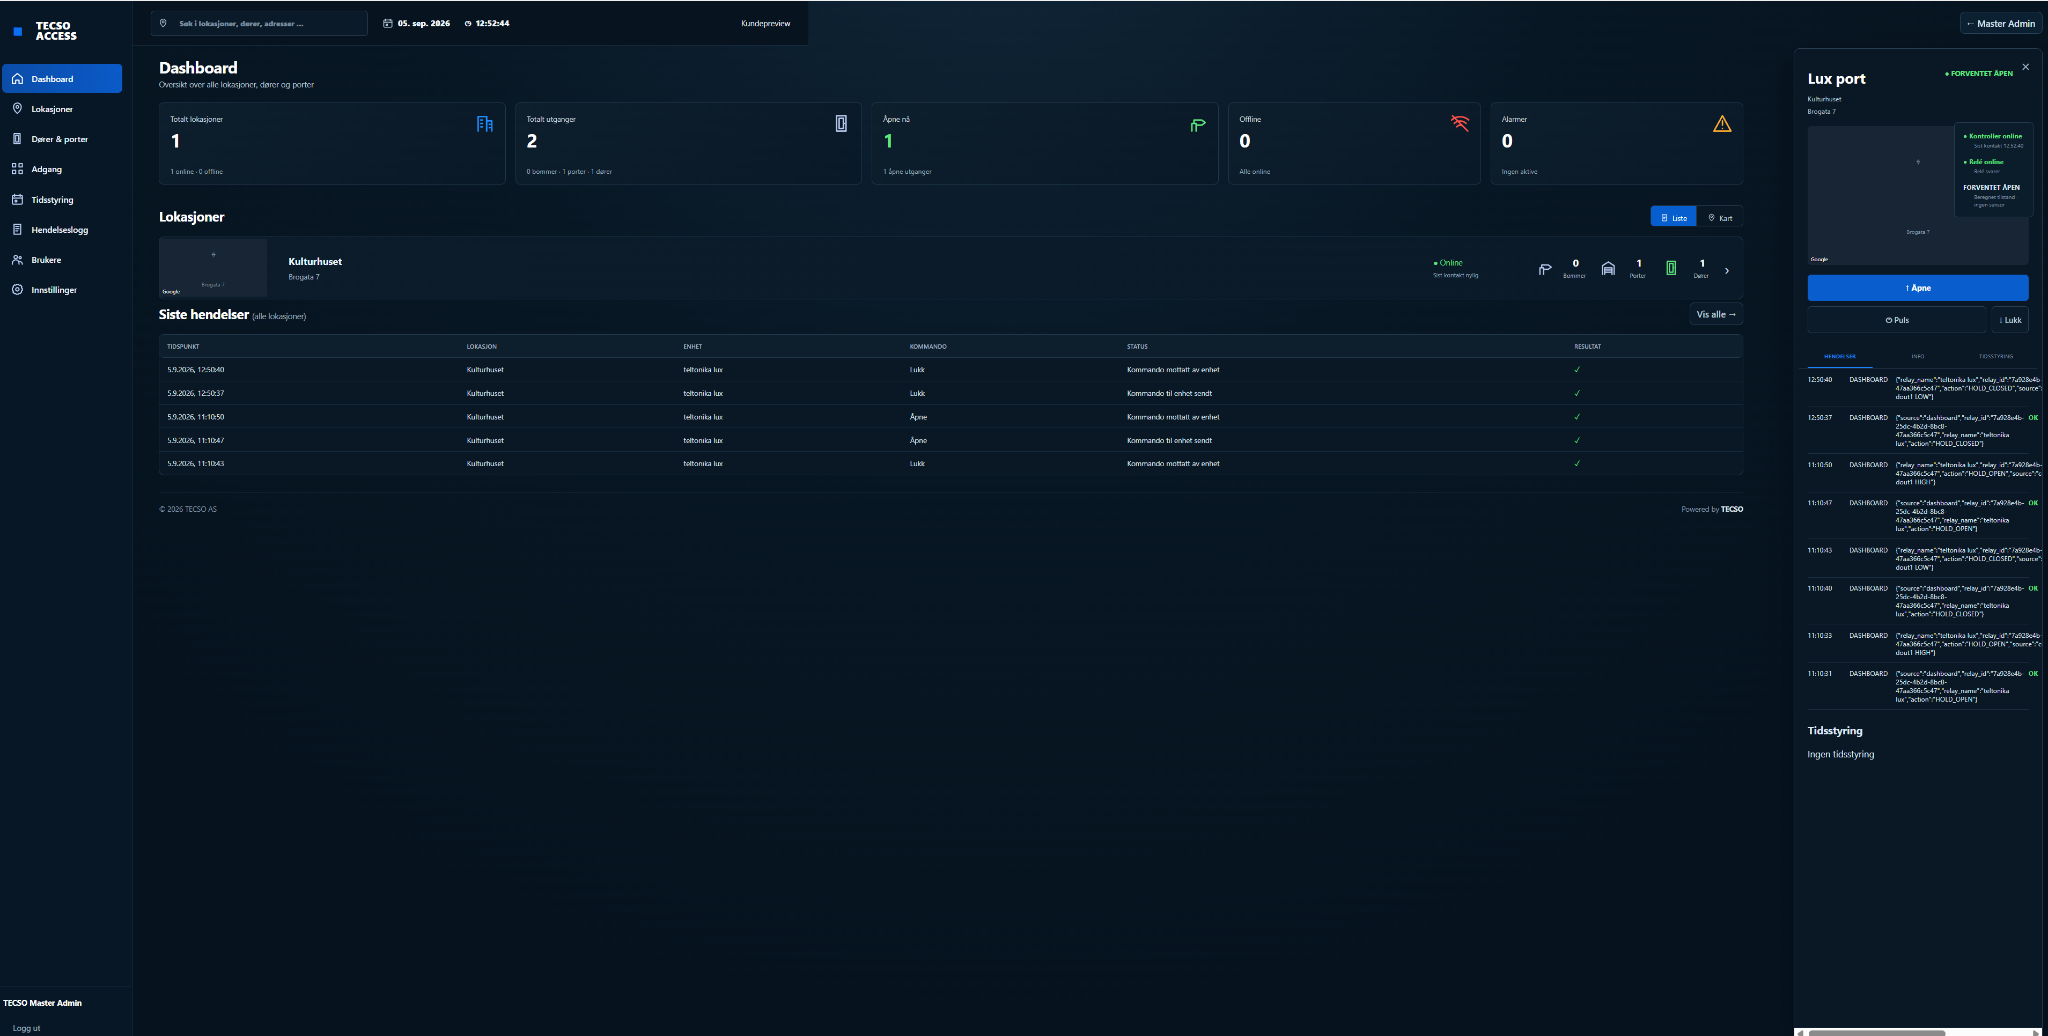Click the building icon on Totalt lokasjoner card
This screenshot has height=1036, width=2048.
[485, 124]
